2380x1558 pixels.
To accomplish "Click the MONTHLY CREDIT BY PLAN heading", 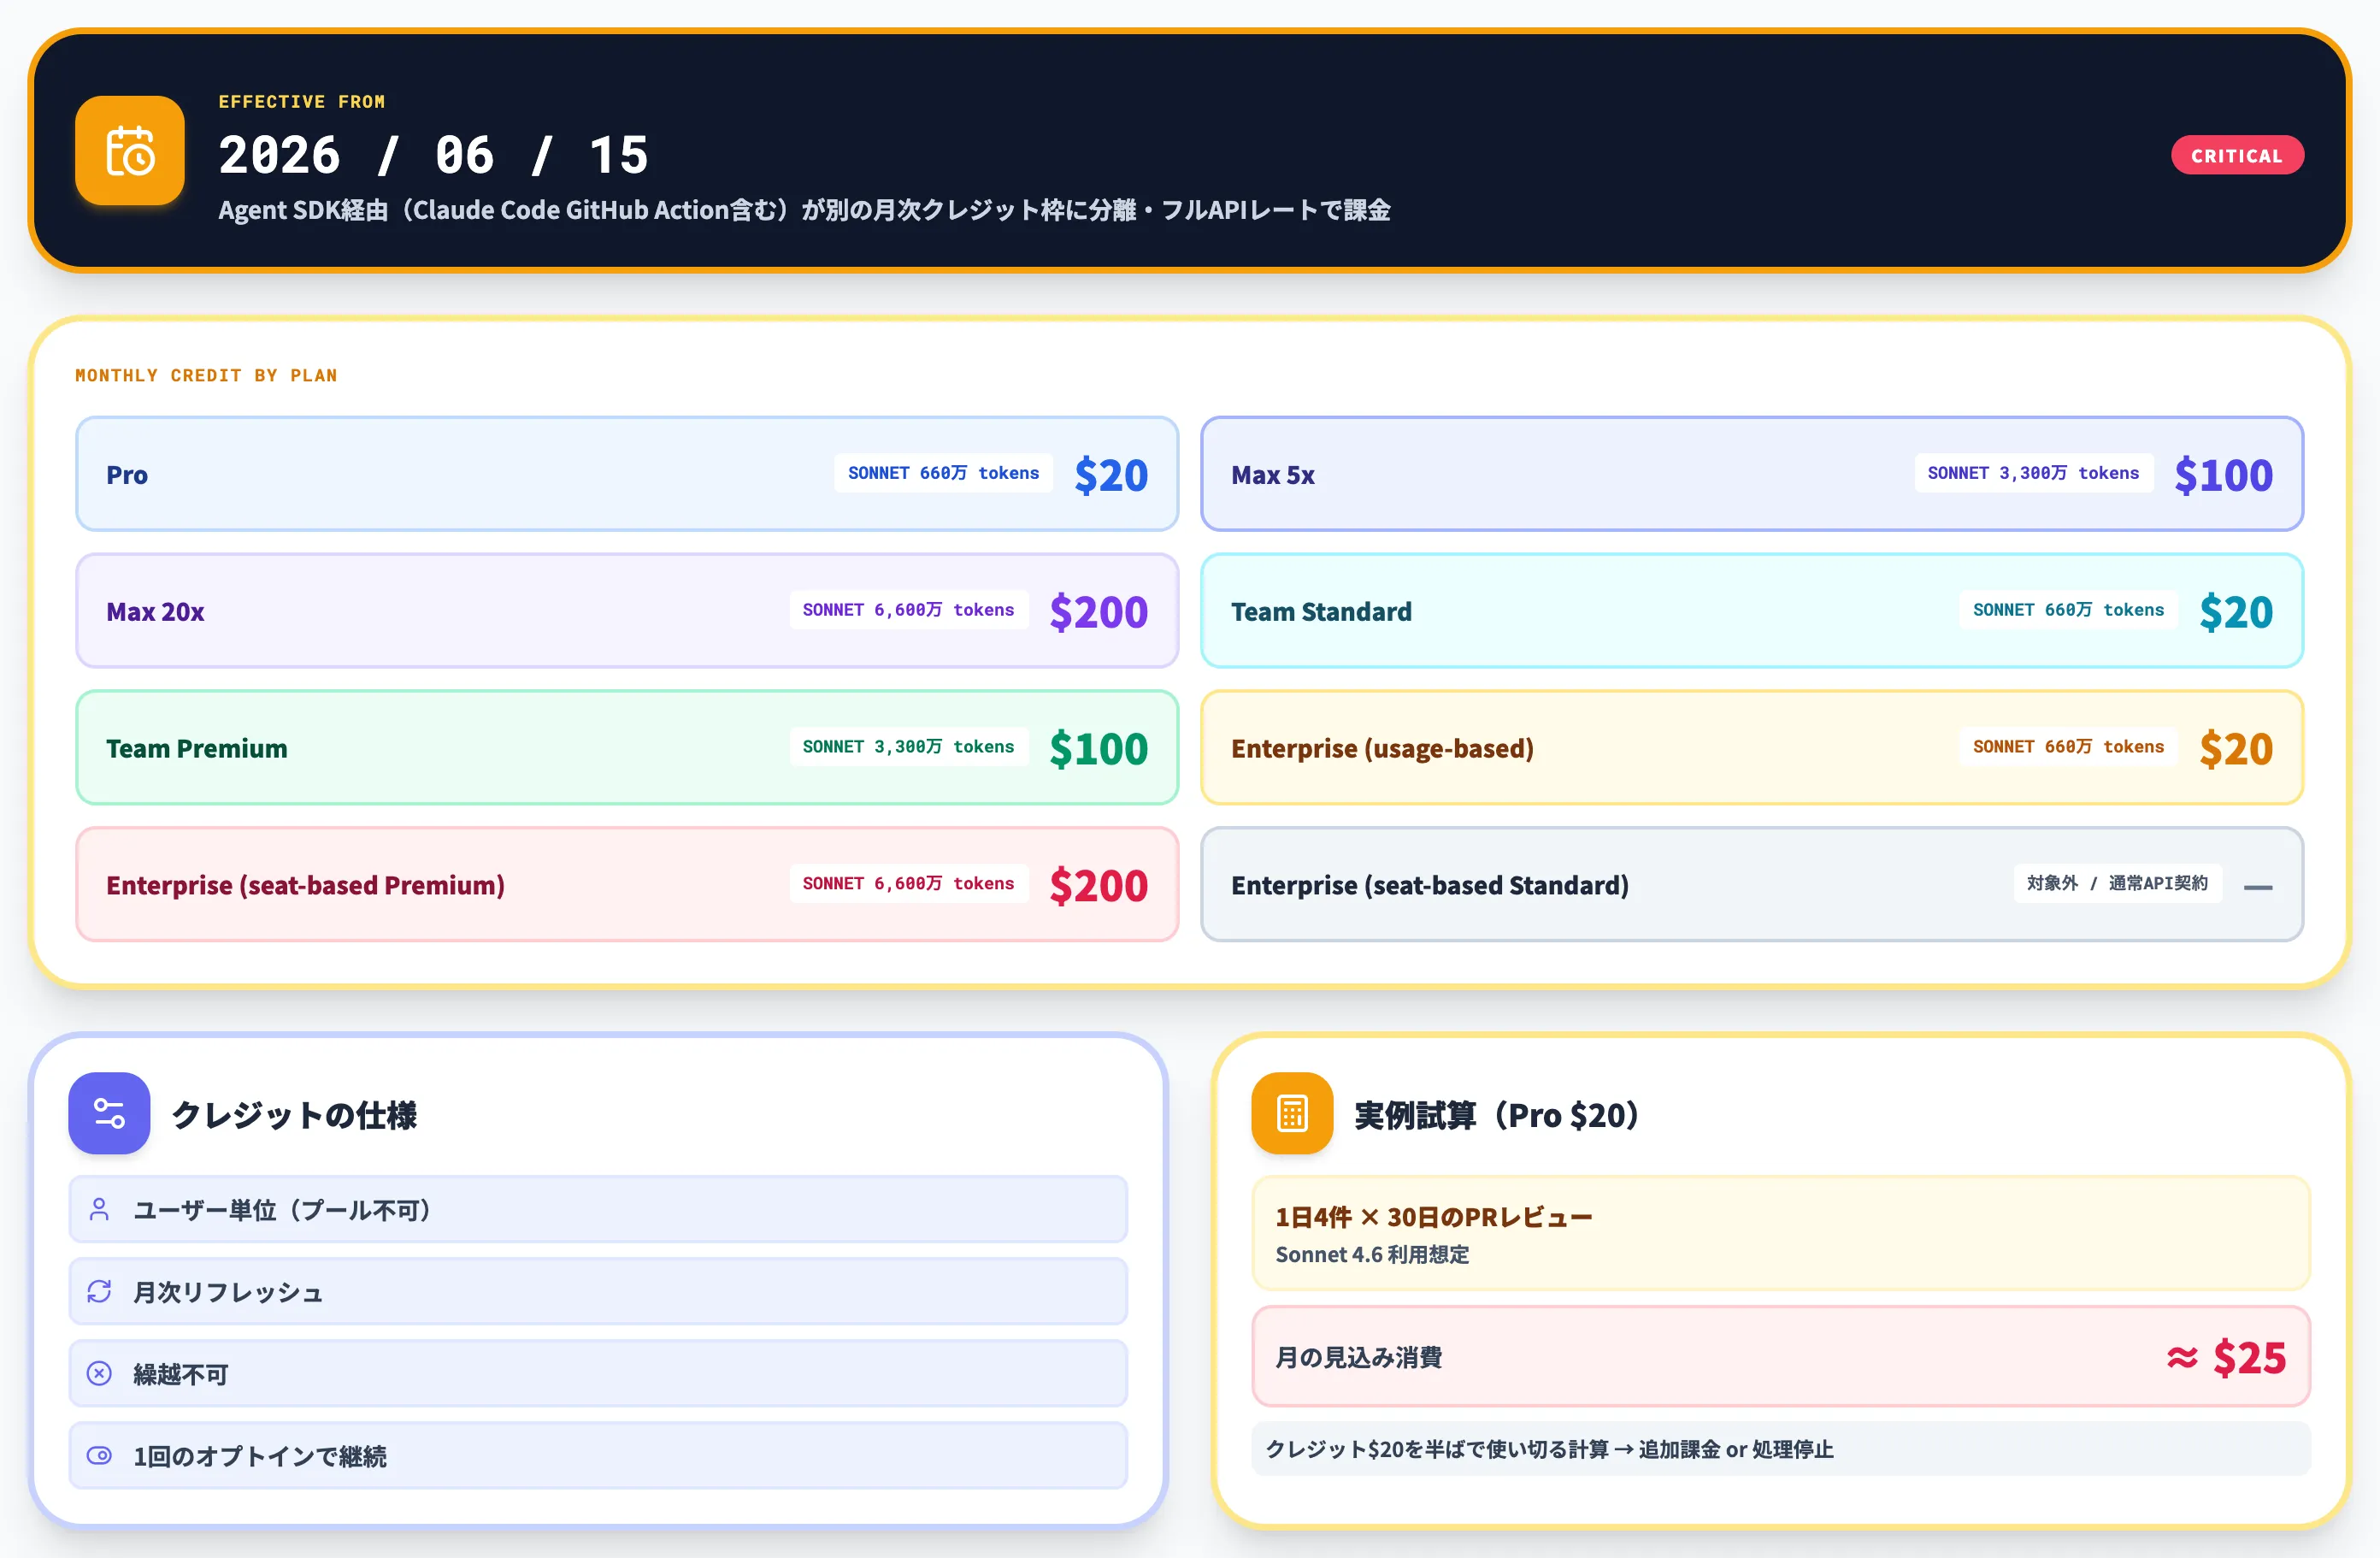I will tap(206, 375).
